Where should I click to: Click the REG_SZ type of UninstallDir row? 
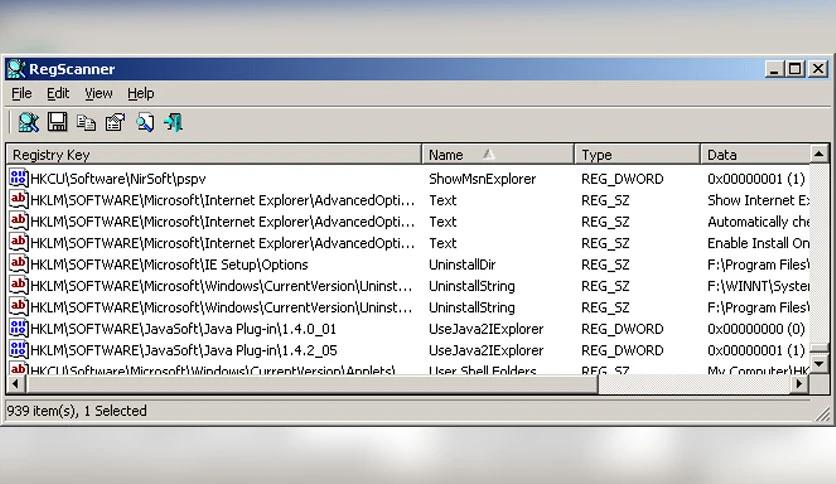click(x=605, y=264)
